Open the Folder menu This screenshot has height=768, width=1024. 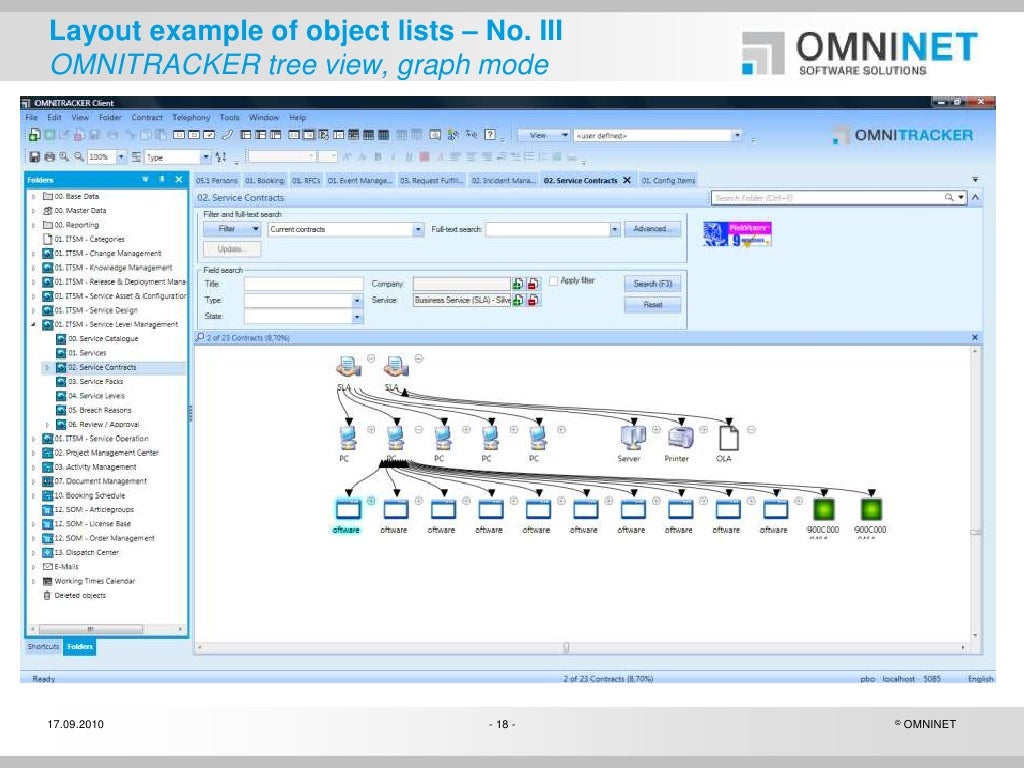pyautogui.click(x=110, y=118)
